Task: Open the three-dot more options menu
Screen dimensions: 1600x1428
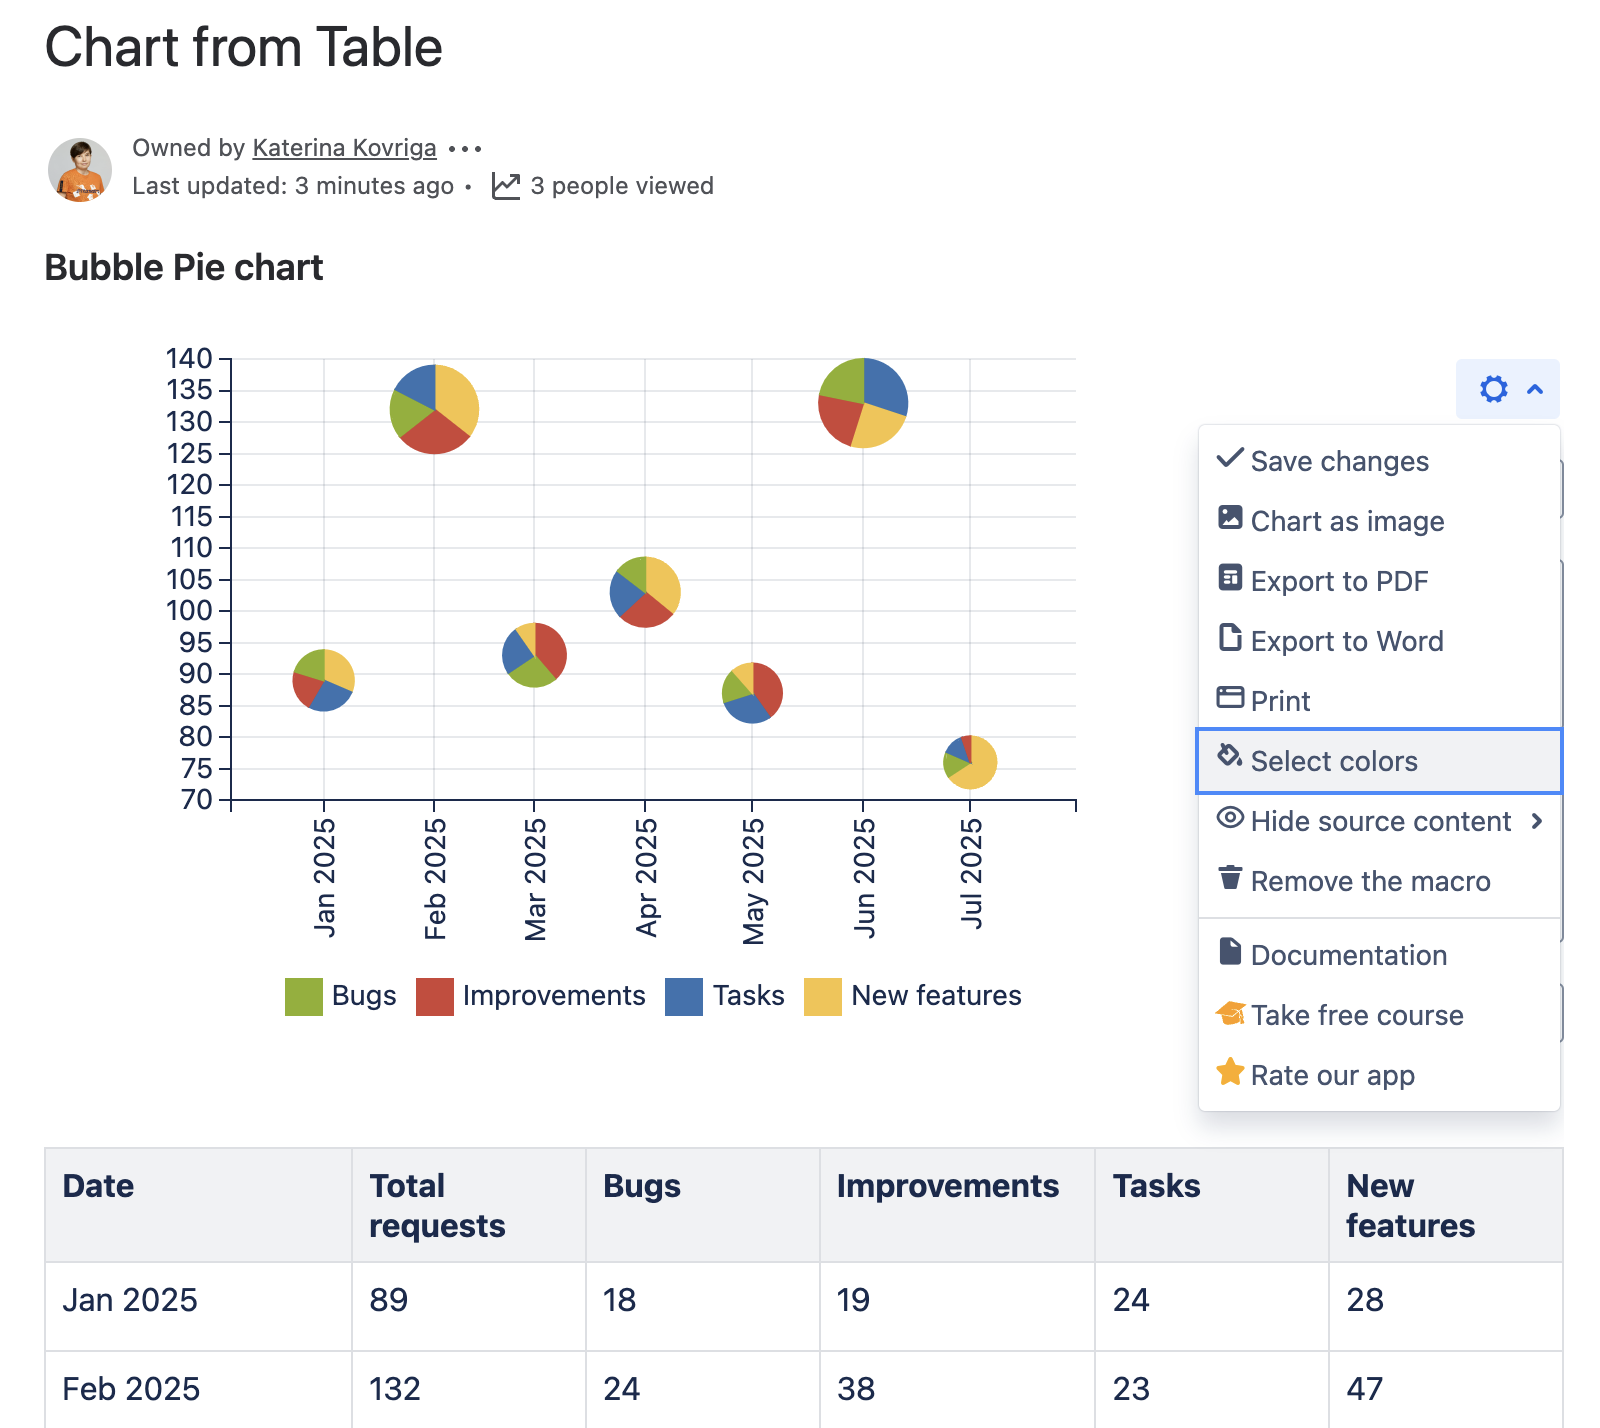Action: [x=465, y=149]
